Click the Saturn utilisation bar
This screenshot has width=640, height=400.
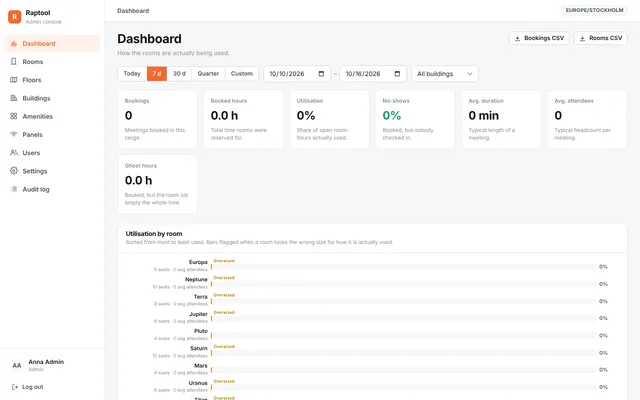(403, 353)
